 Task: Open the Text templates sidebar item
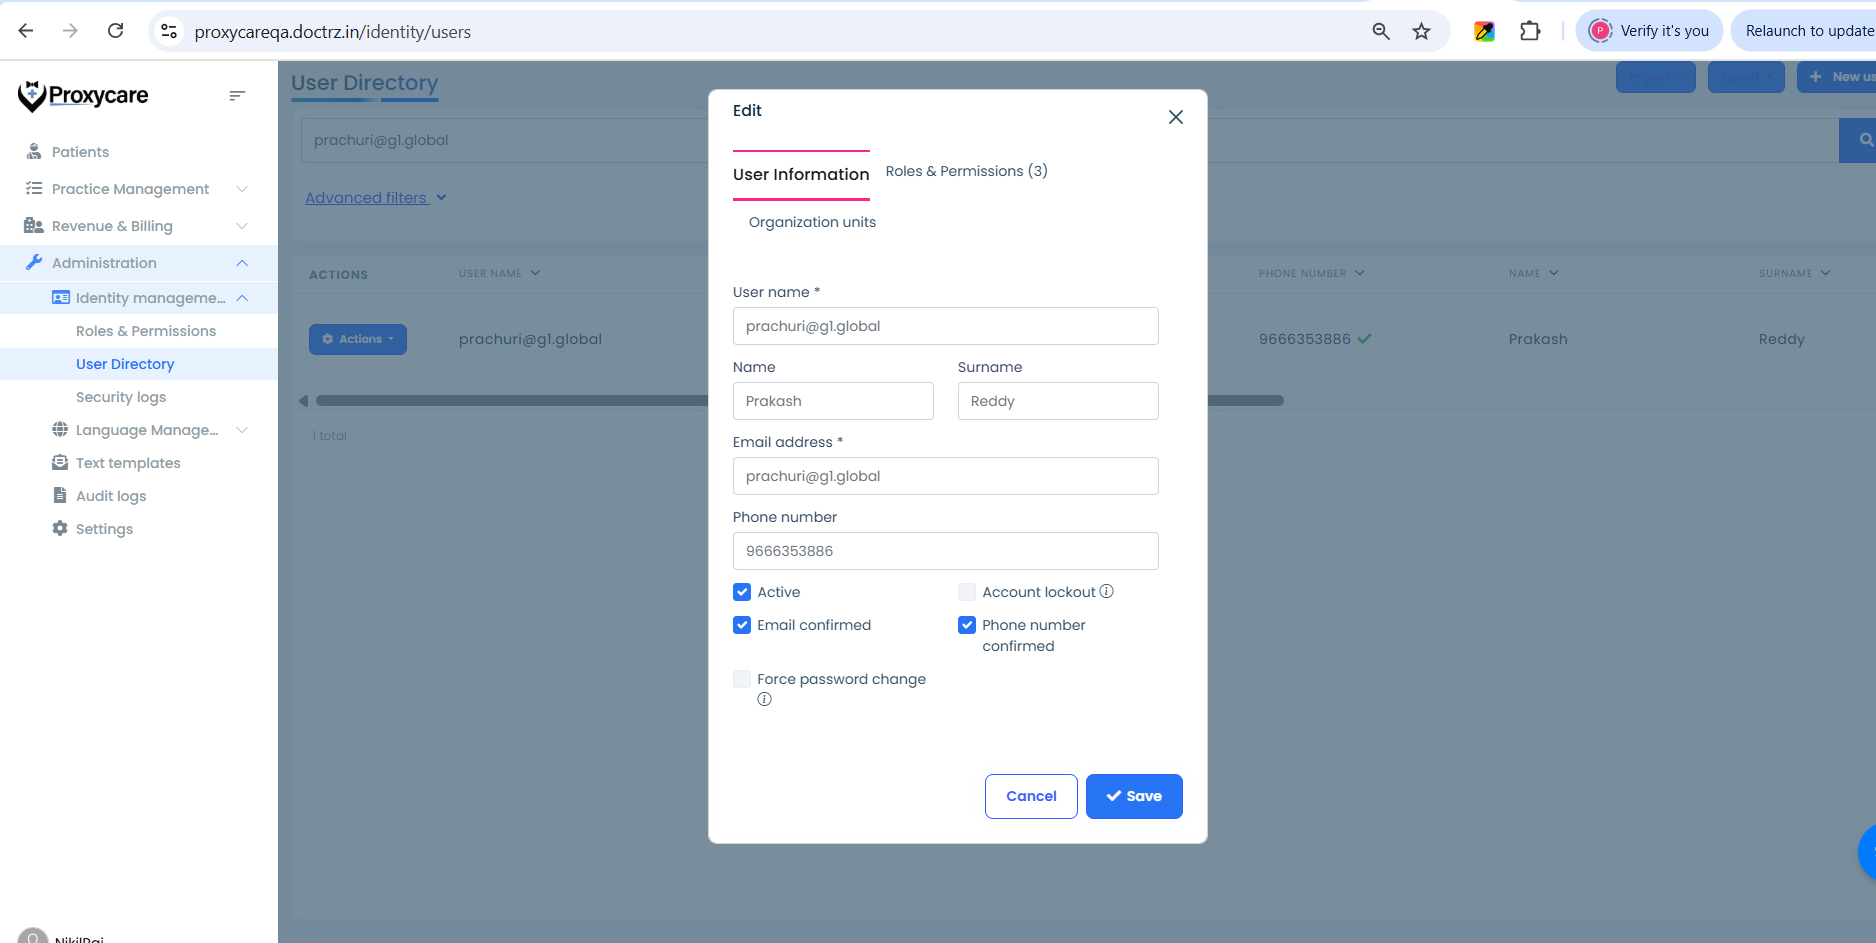pyautogui.click(x=128, y=463)
